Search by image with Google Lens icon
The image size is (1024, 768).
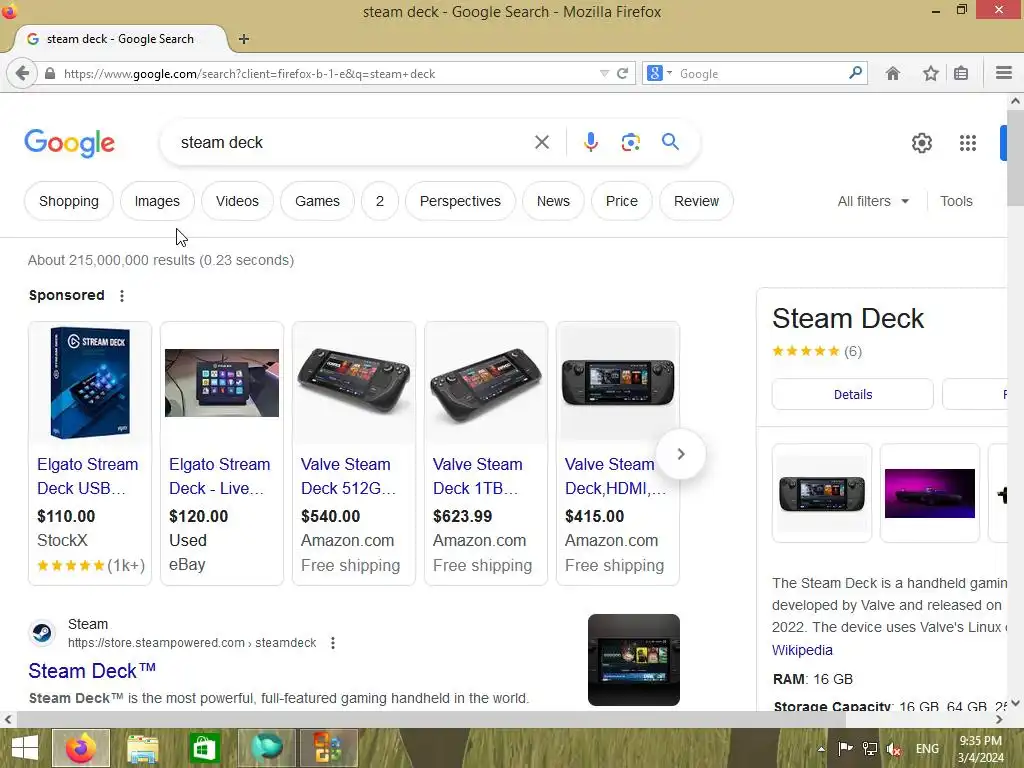point(630,142)
